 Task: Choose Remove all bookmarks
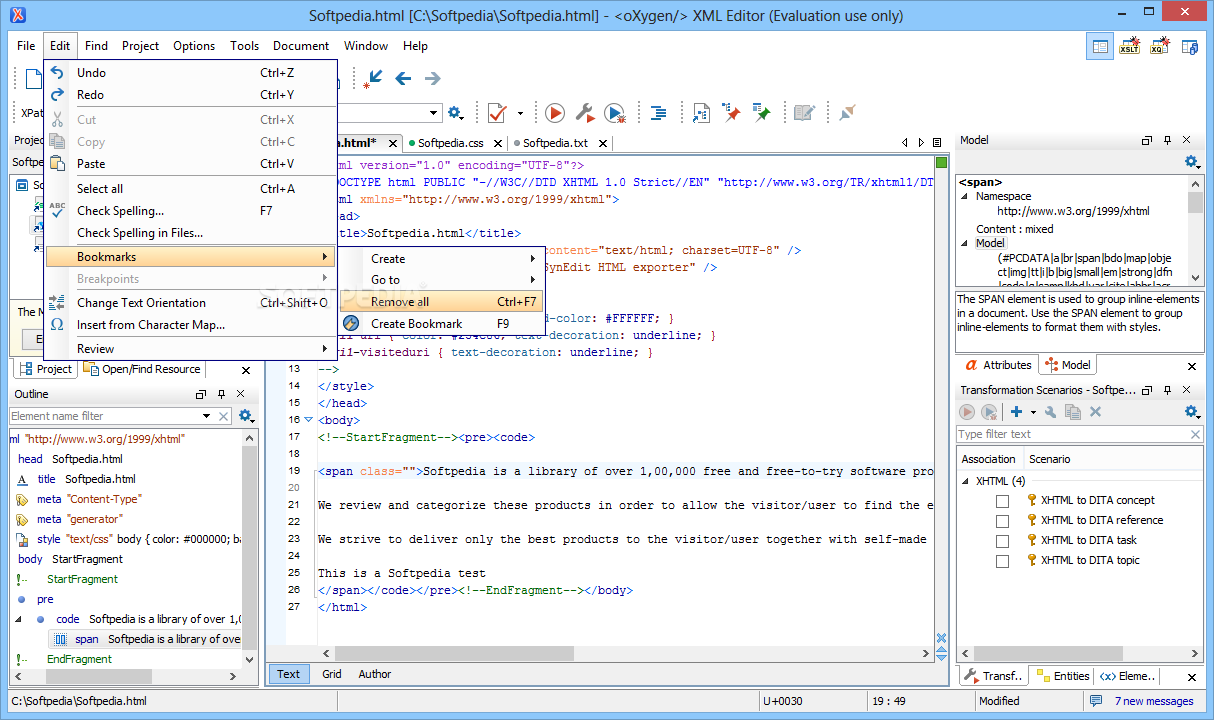pyautogui.click(x=441, y=302)
